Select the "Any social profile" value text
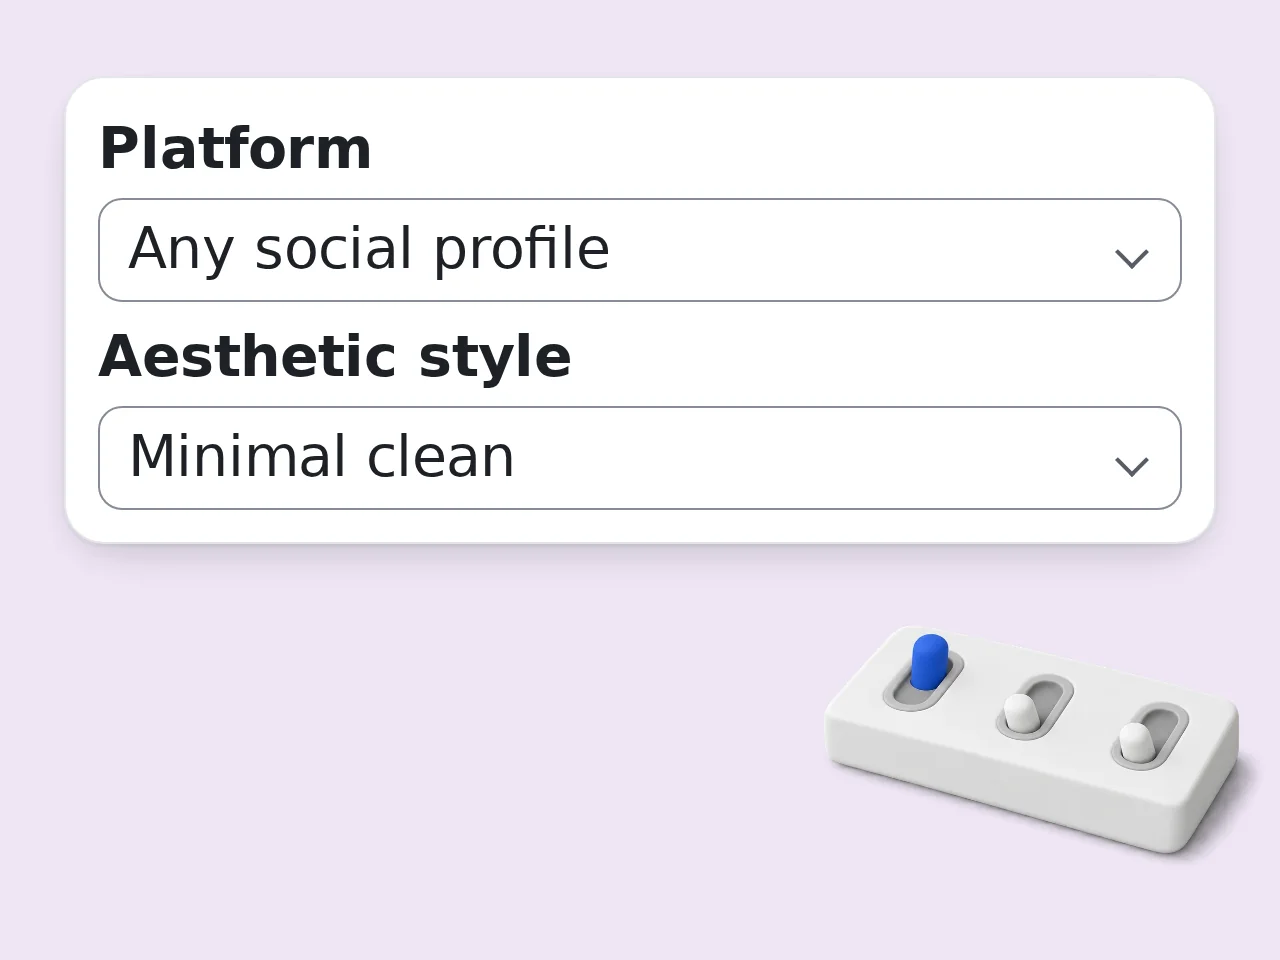The height and width of the screenshot is (960, 1280). pyautogui.click(x=369, y=249)
